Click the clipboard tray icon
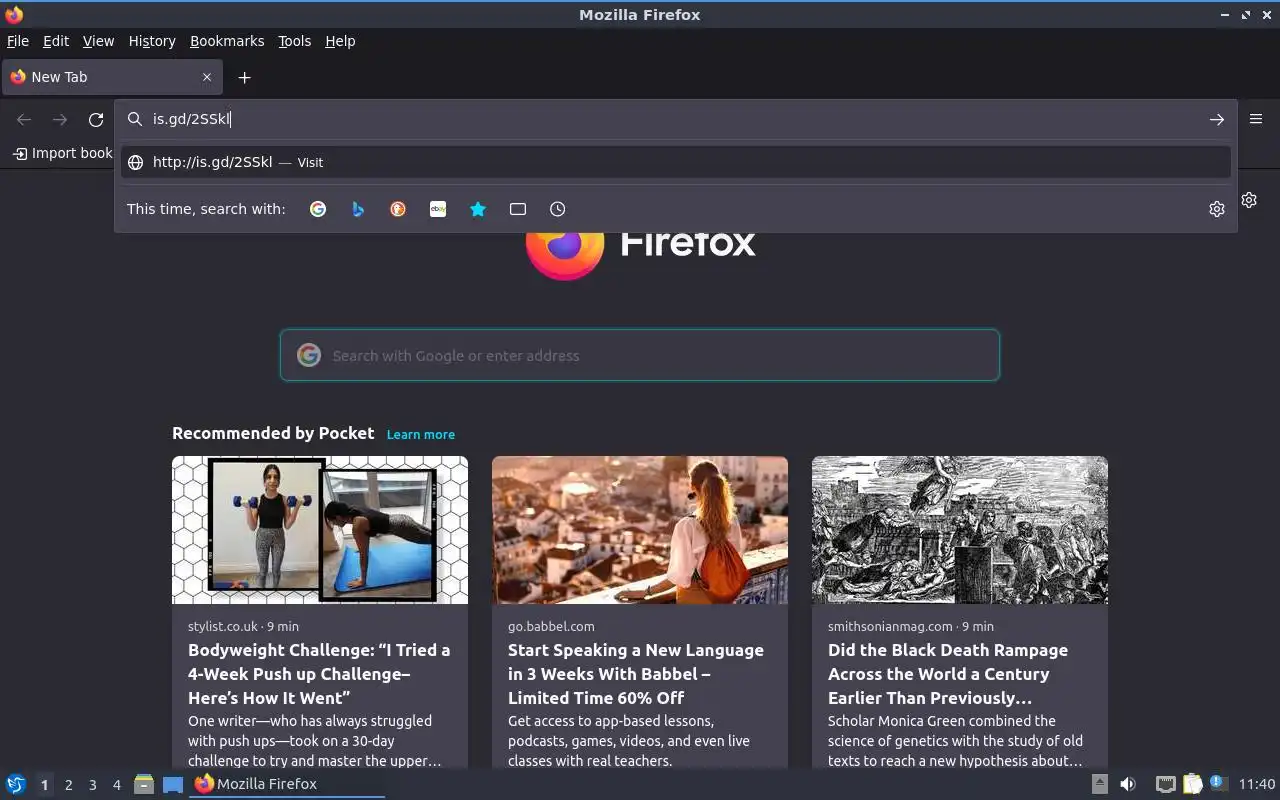This screenshot has width=1280, height=800. [1192, 784]
